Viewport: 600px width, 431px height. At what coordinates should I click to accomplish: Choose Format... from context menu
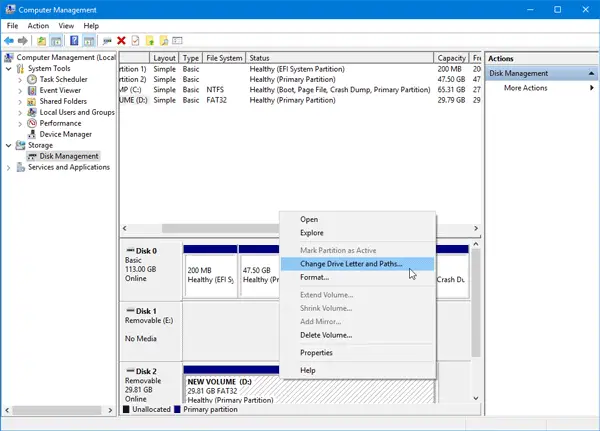click(x=357, y=277)
